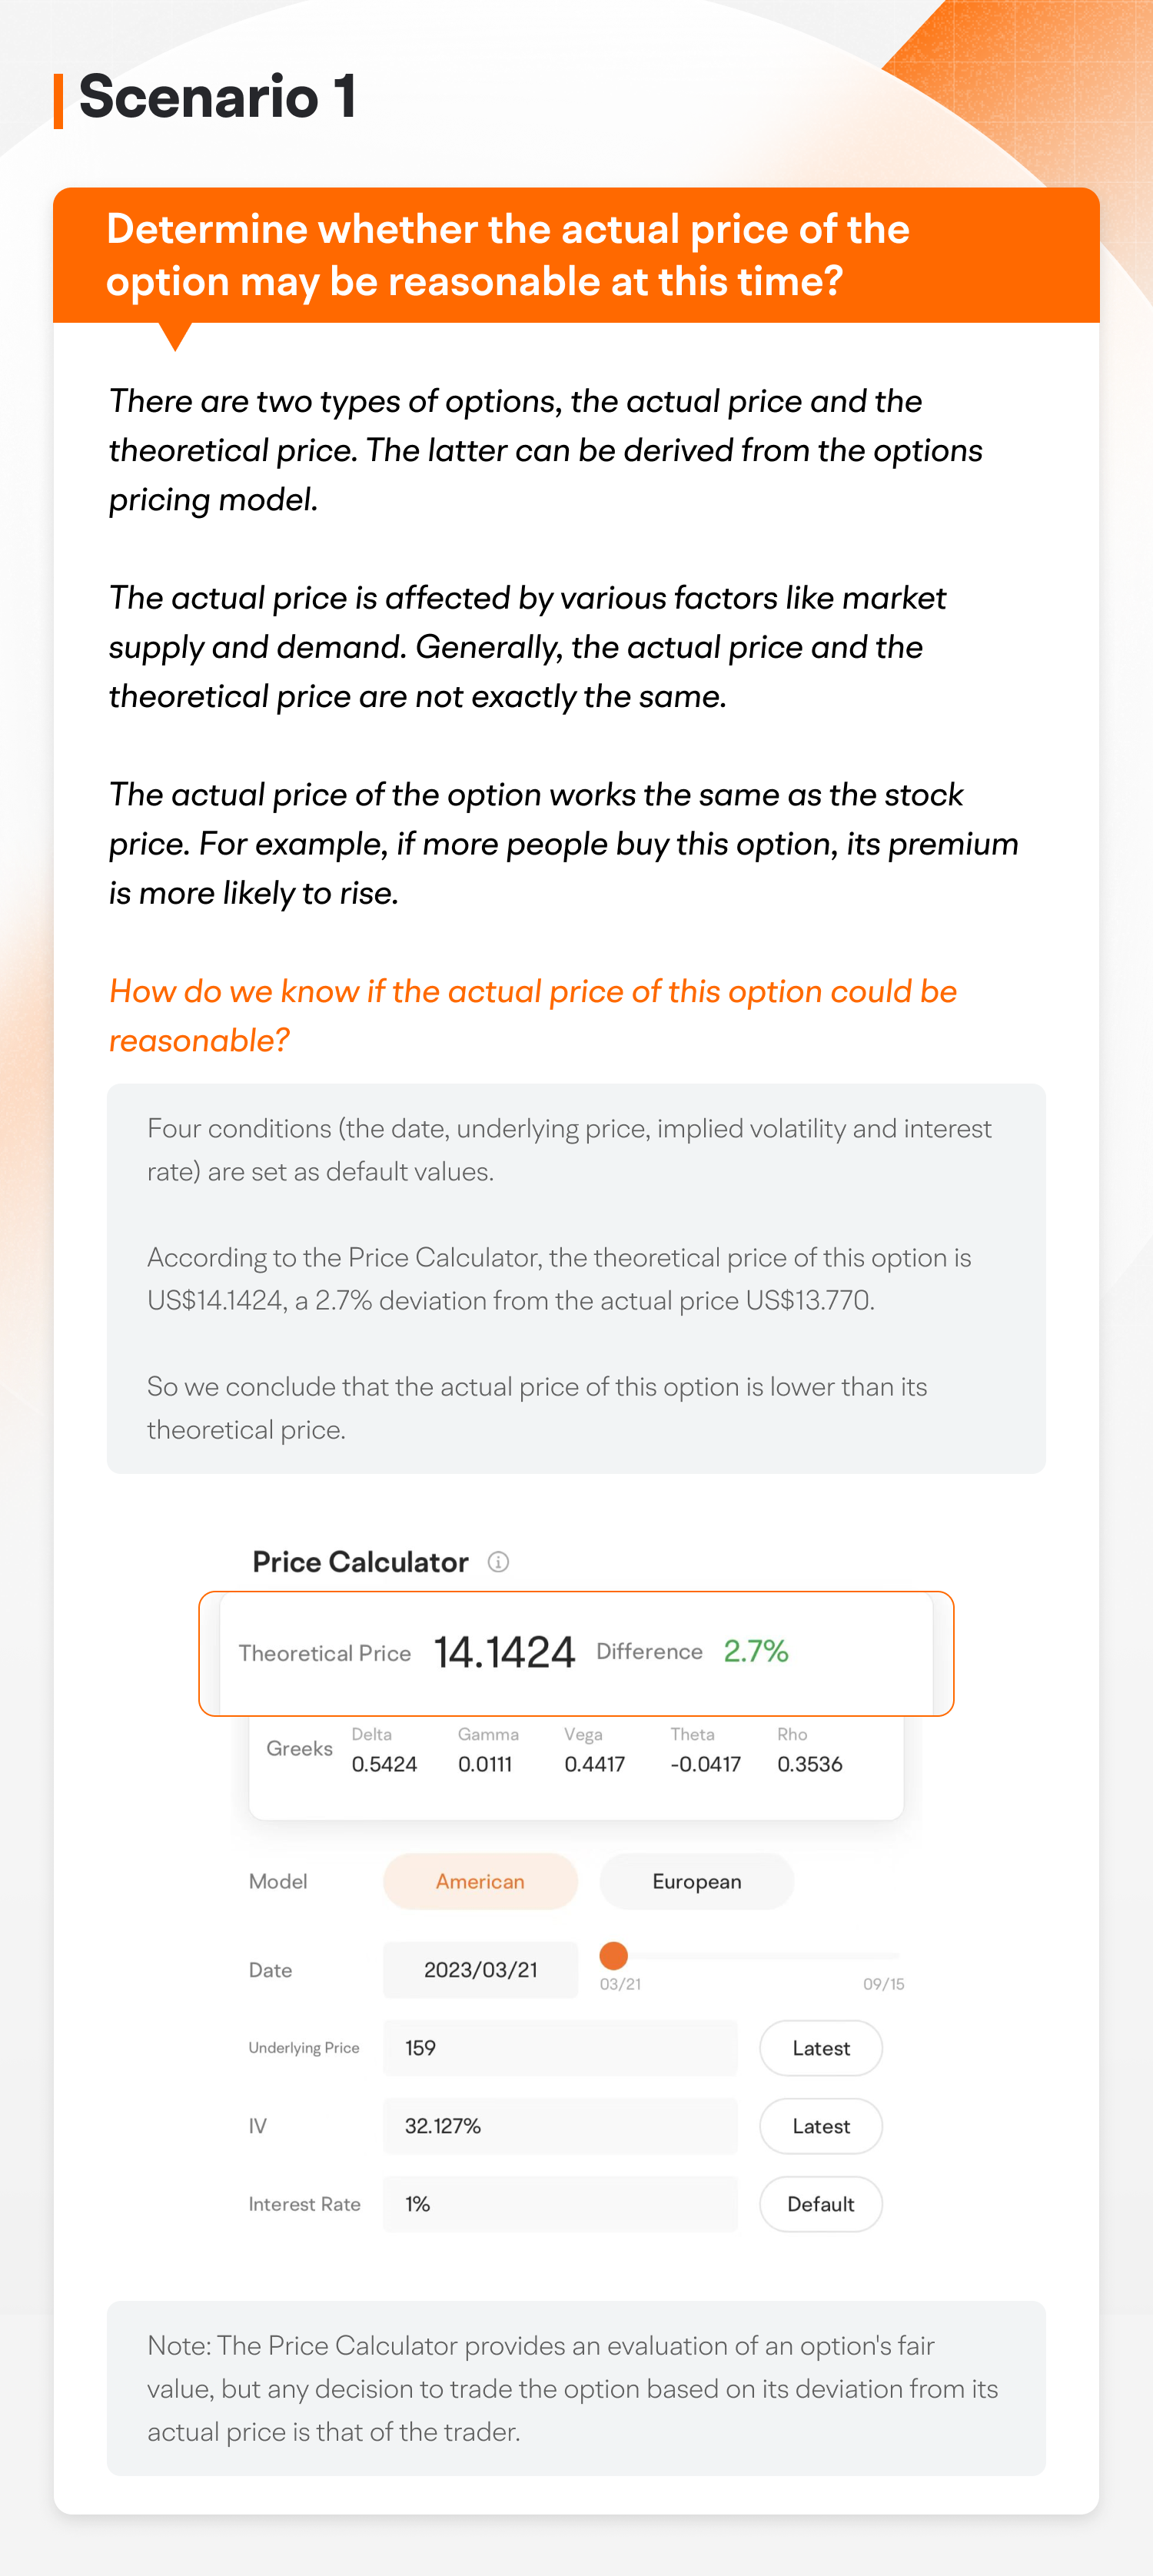The width and height of the screenshot is (1153, 2576).
Task: Click the green 2.7% difference value
Action: click(759, 1651)
